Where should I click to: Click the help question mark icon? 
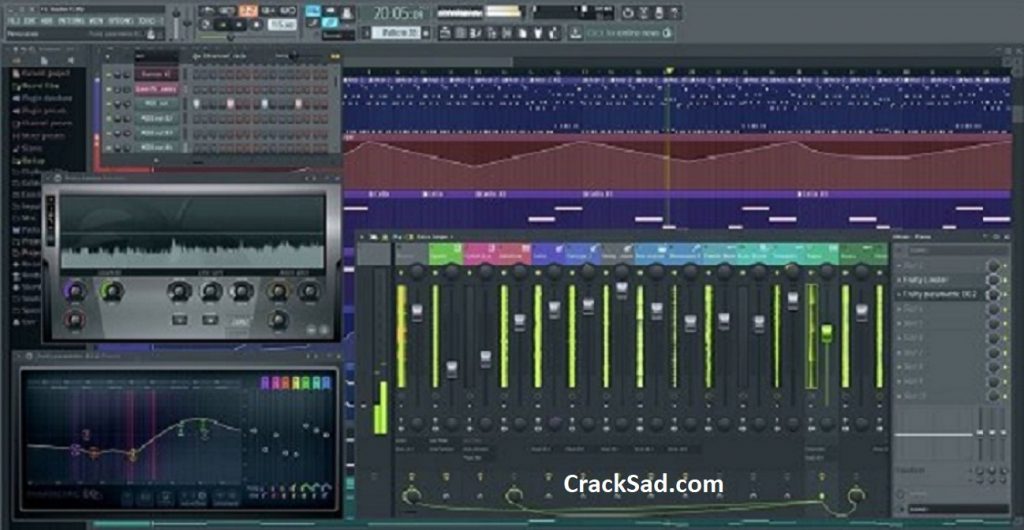pos(674,13)
